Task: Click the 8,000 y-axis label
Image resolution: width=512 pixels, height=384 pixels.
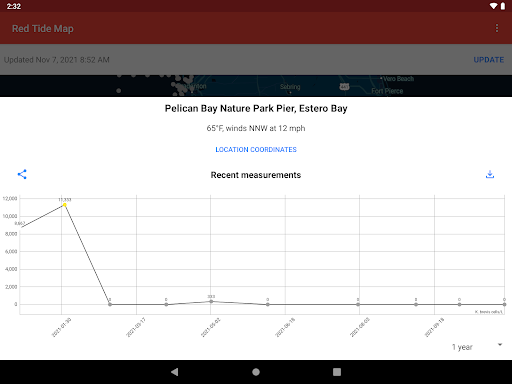Action: click(11, 234)
